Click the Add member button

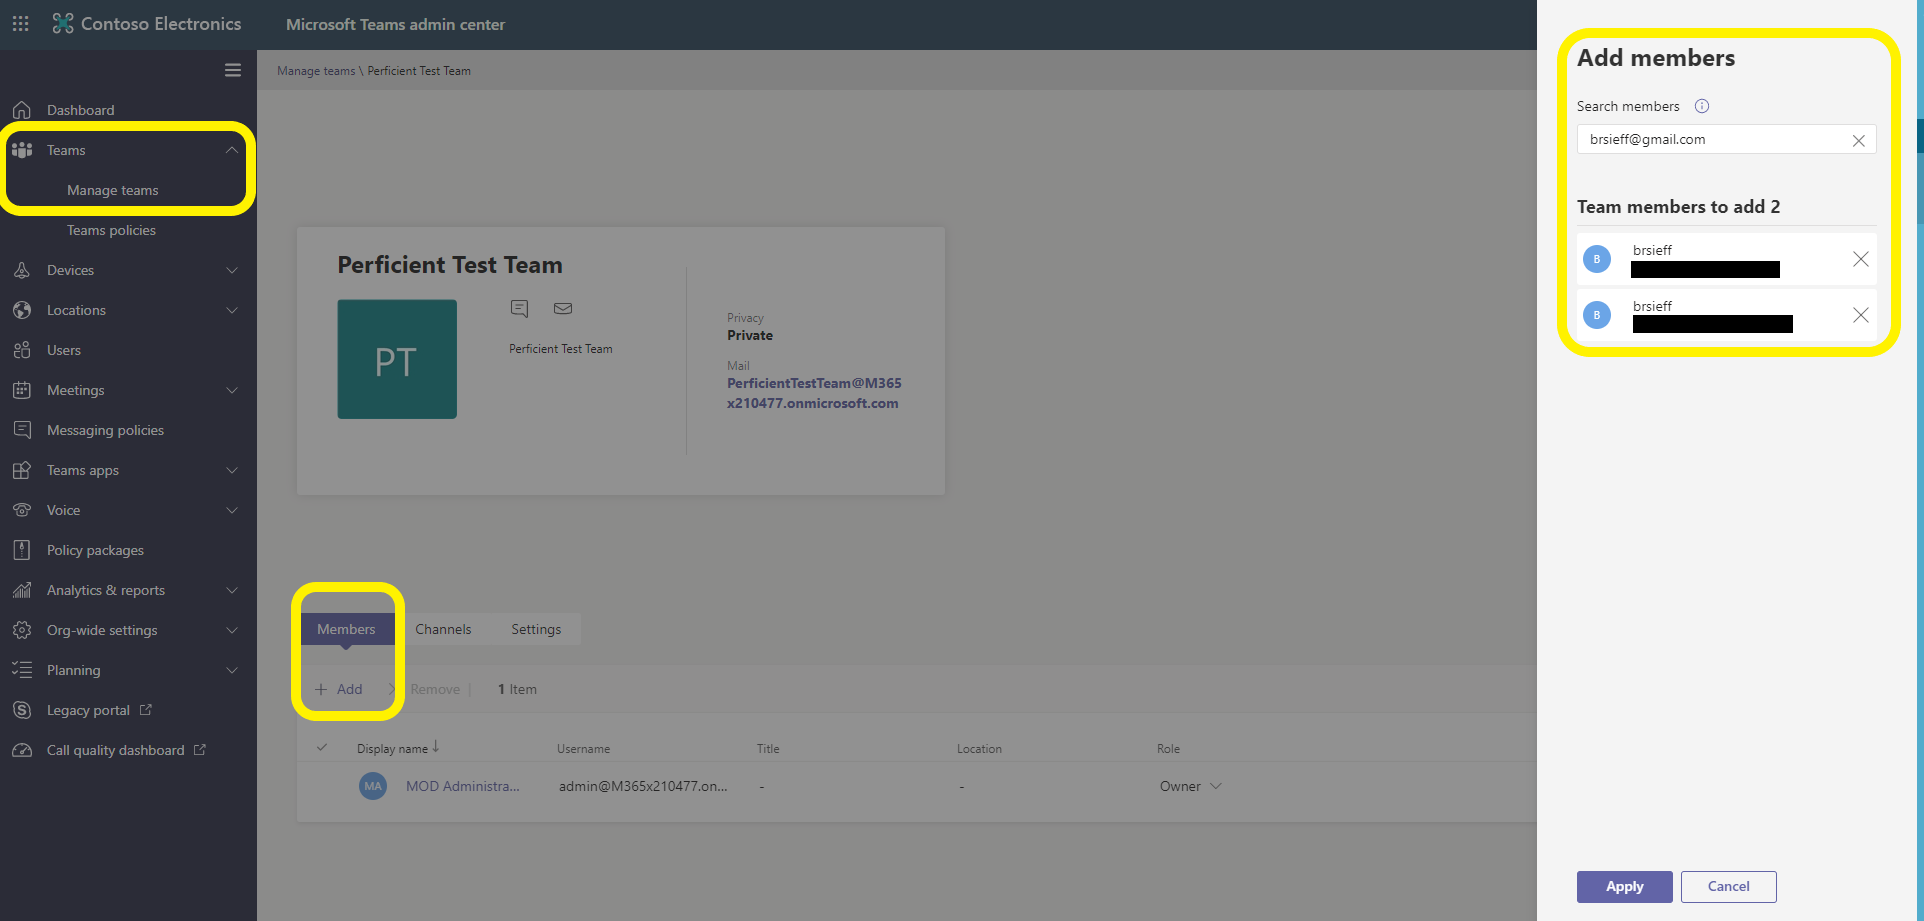(339, 689)
